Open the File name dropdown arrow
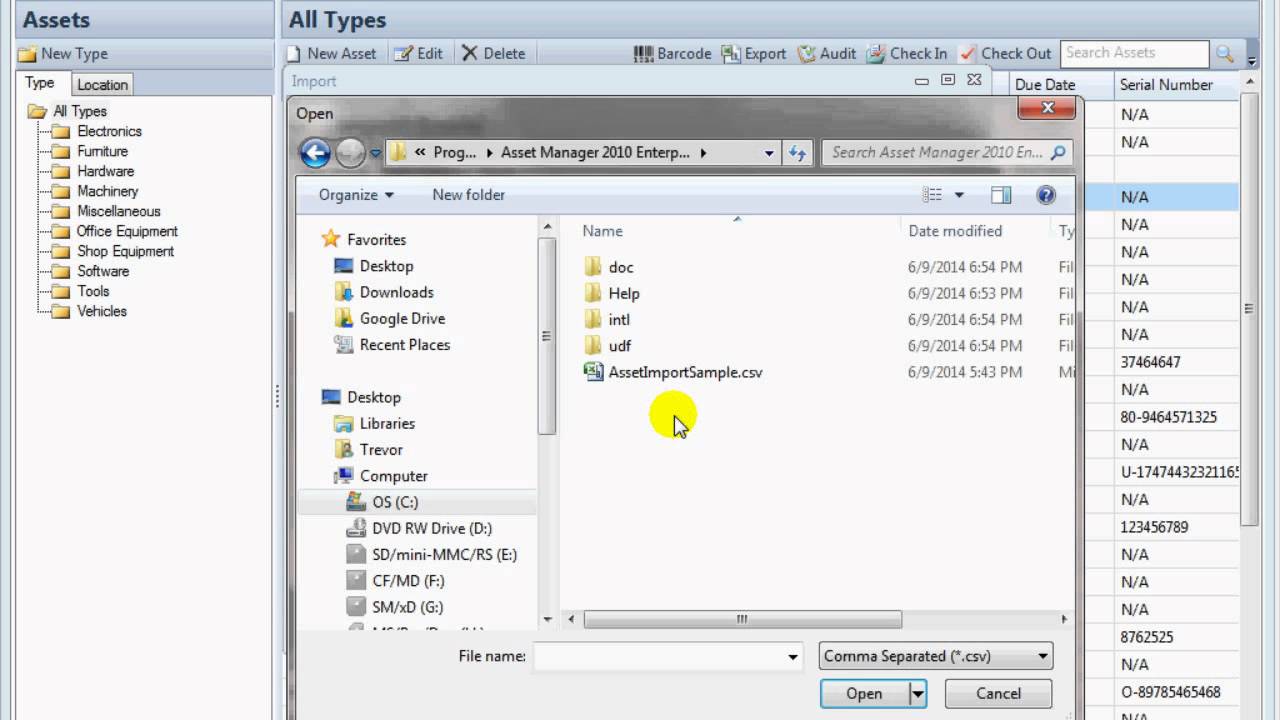The image size is (1280, 720). click(793, 657)
